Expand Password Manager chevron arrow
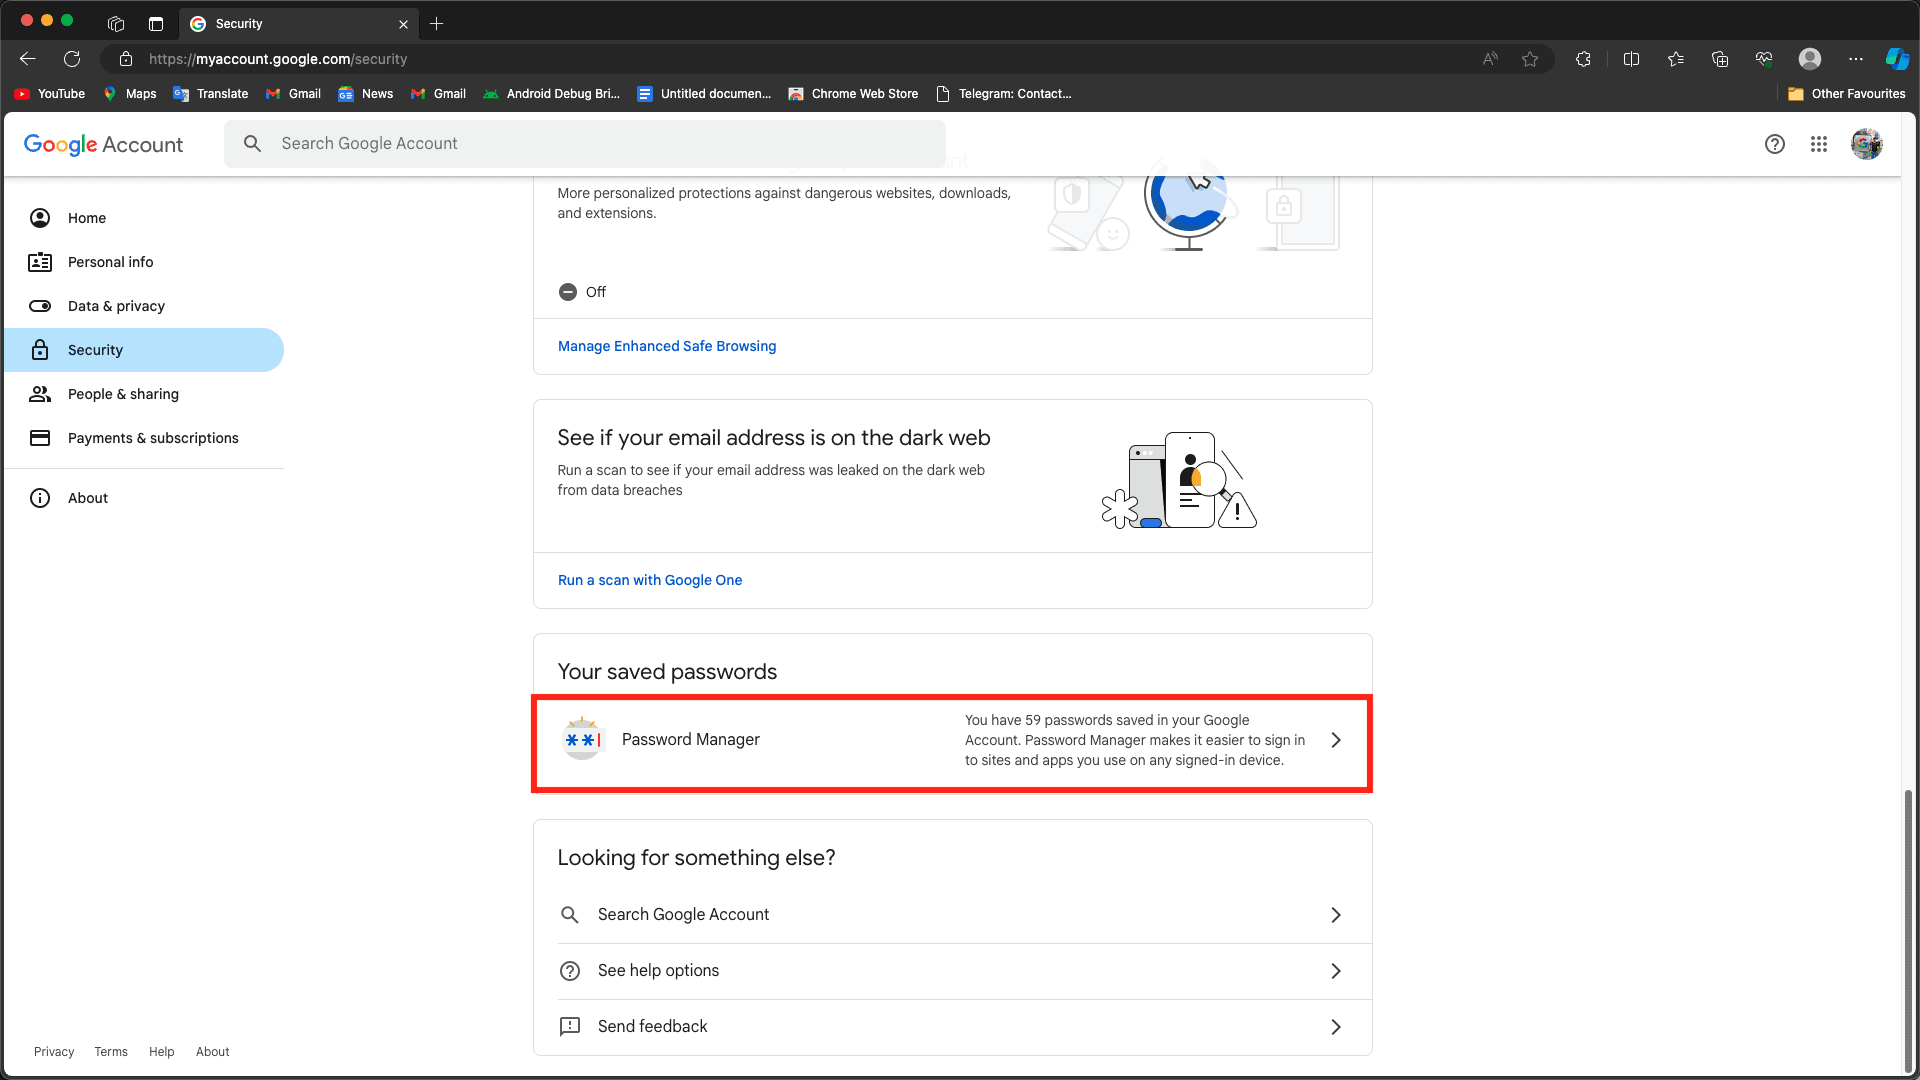Viewport: 1920px width, 1080px height. click(x=1336, y=740)
